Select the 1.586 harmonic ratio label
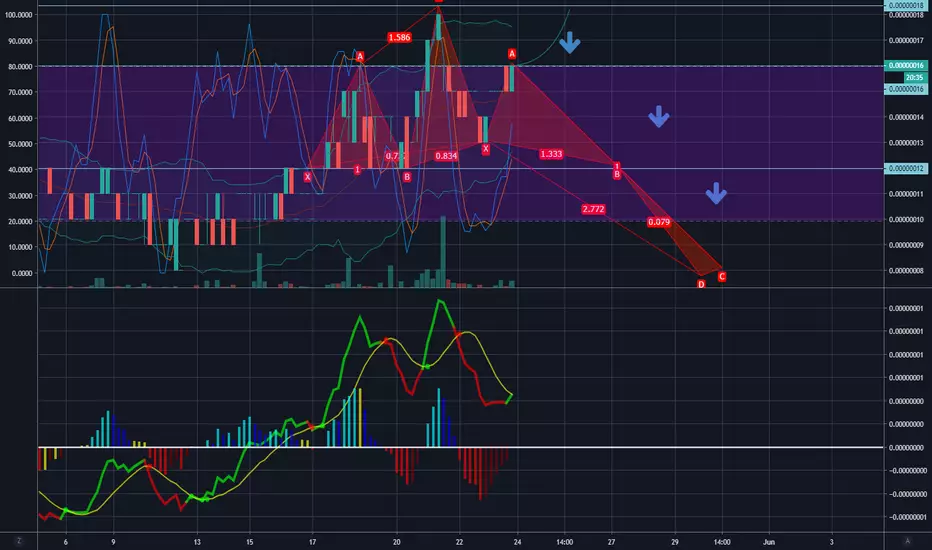Viewport: 932px width, 550px height. coord(399,37)
